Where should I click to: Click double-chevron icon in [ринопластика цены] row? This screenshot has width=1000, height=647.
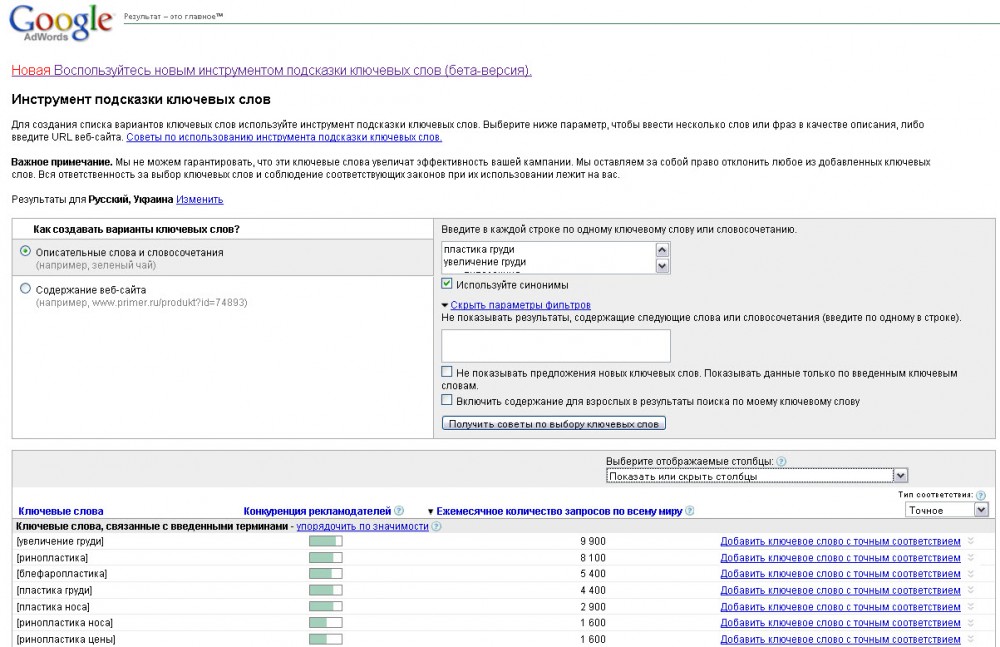click(x=971, y=639)
